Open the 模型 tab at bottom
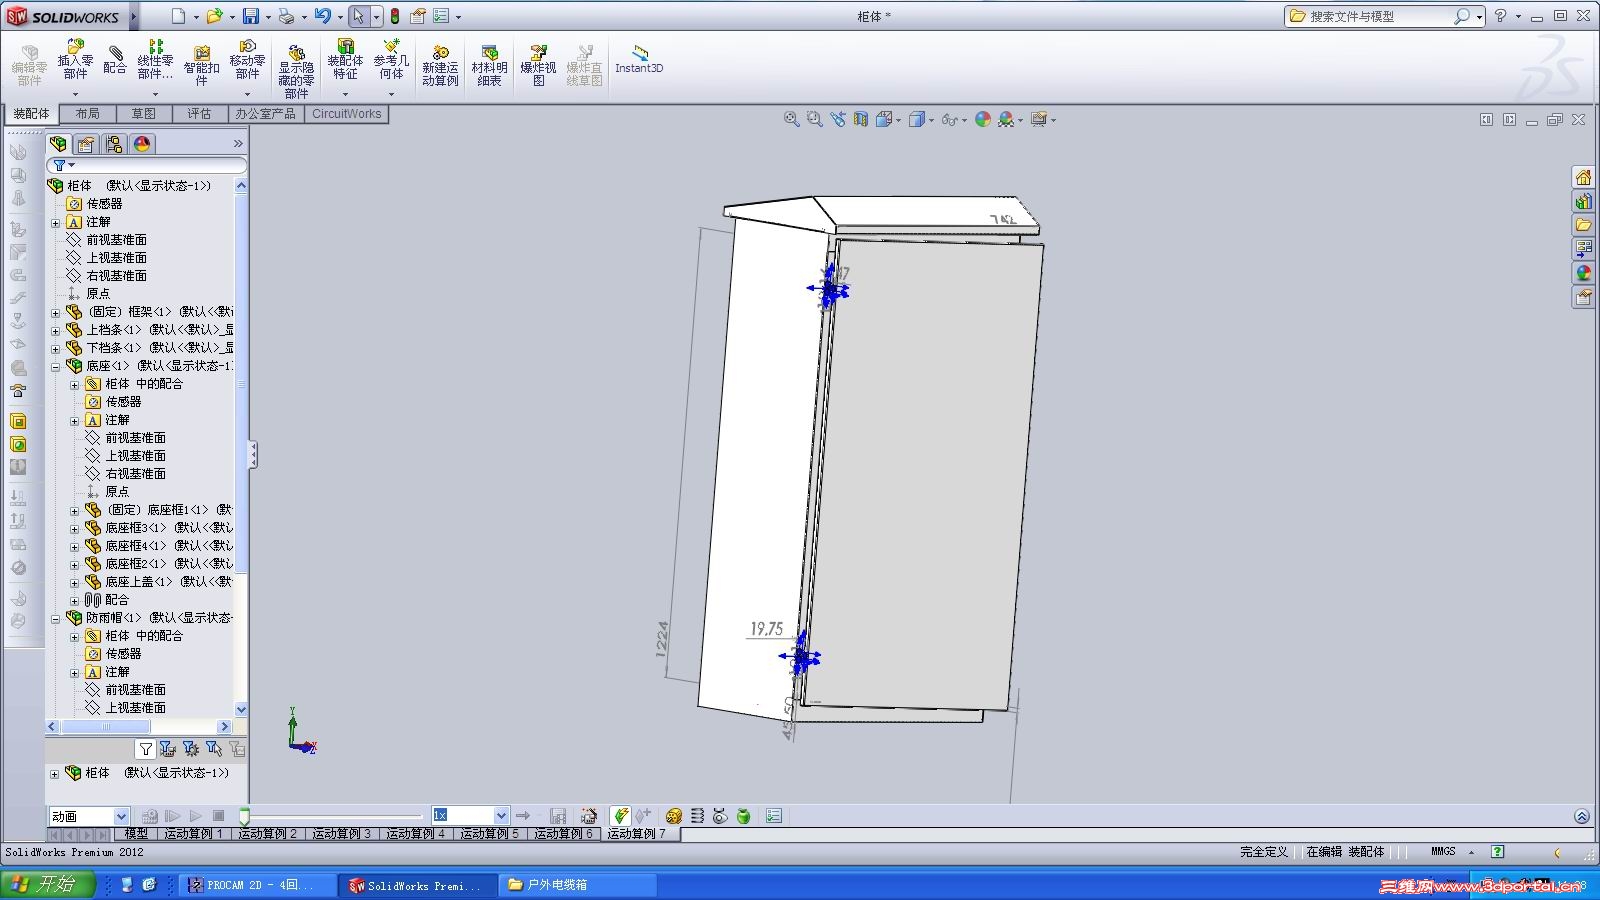Image resolution: width=1600 pixels, height=900 pixels. tap(136, 834)
